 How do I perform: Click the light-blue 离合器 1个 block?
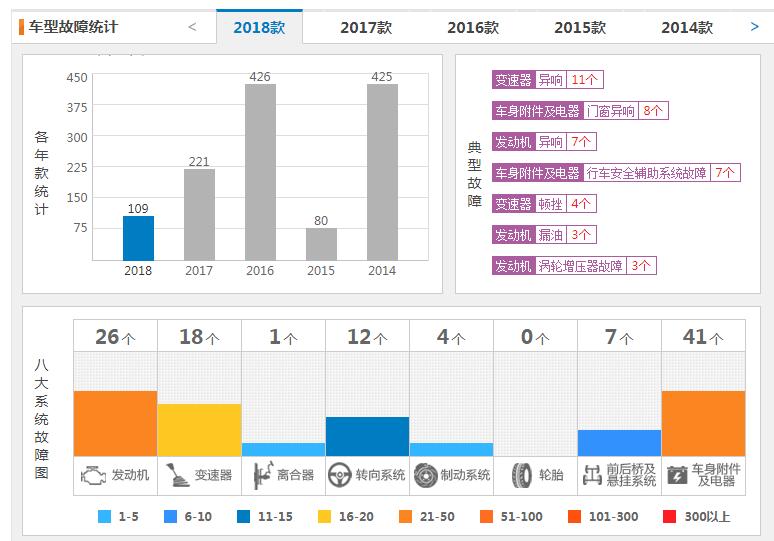point(283,450)
